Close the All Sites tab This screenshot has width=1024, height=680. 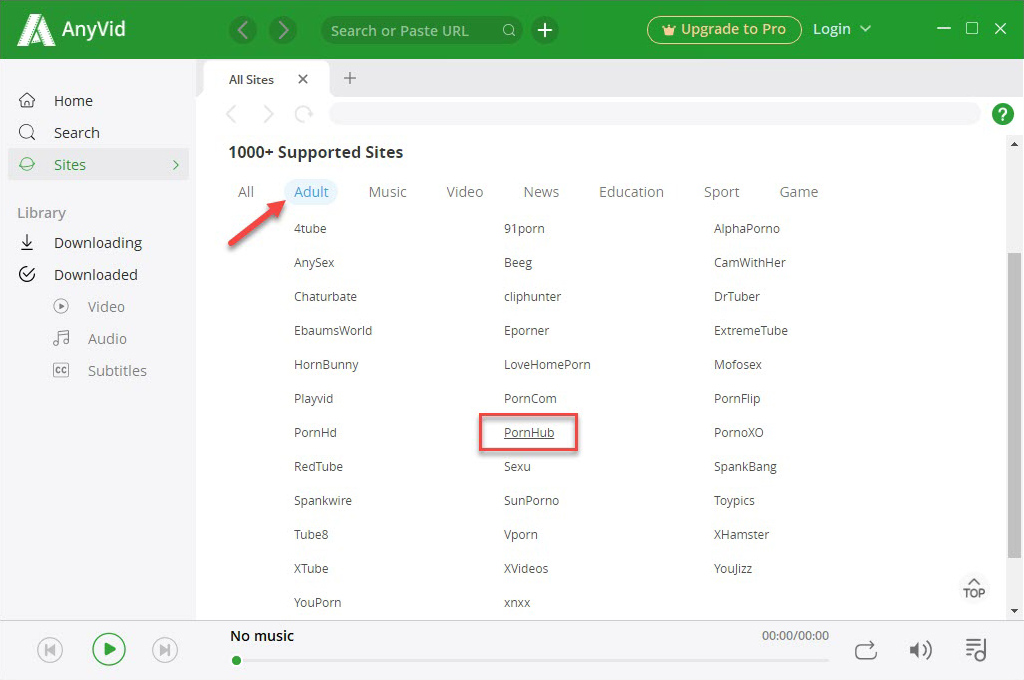pyautogui.click(x=302, y=79)
